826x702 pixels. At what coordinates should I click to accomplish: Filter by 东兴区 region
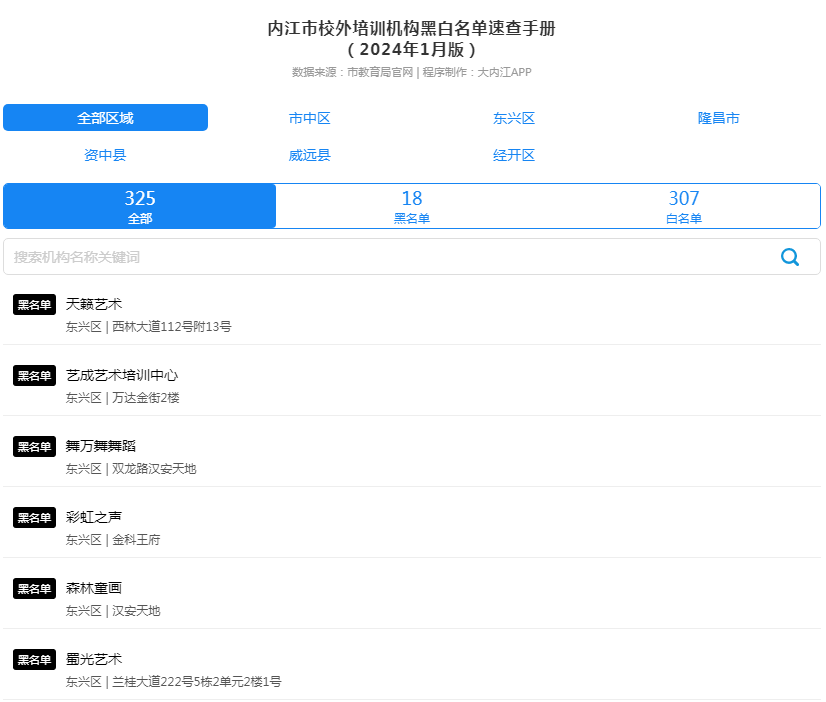click(x=514, y=118)
